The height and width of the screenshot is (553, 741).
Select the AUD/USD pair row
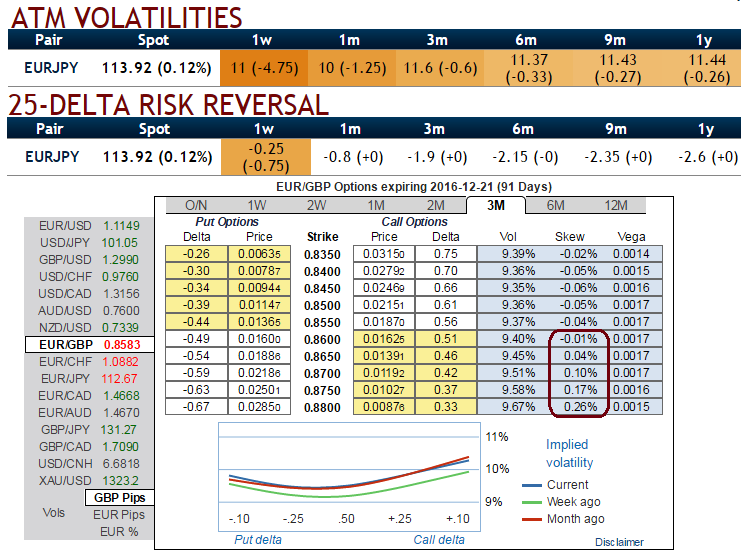(x=89, y=311)
